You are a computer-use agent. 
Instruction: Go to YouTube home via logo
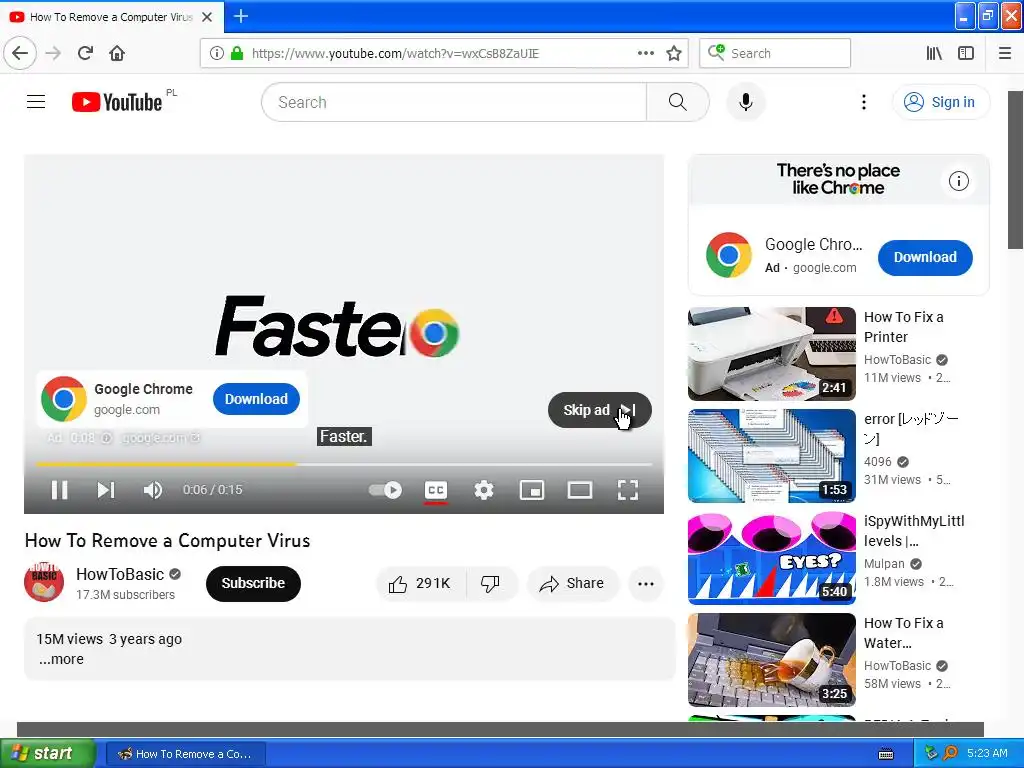pyautogui.click(x=118, y=102)
